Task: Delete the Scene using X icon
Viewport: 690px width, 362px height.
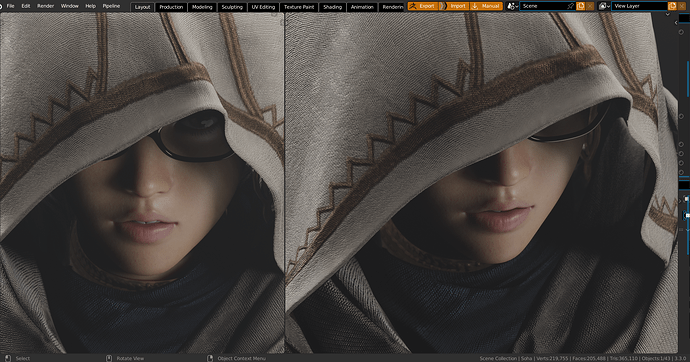Action: (590, 6)
